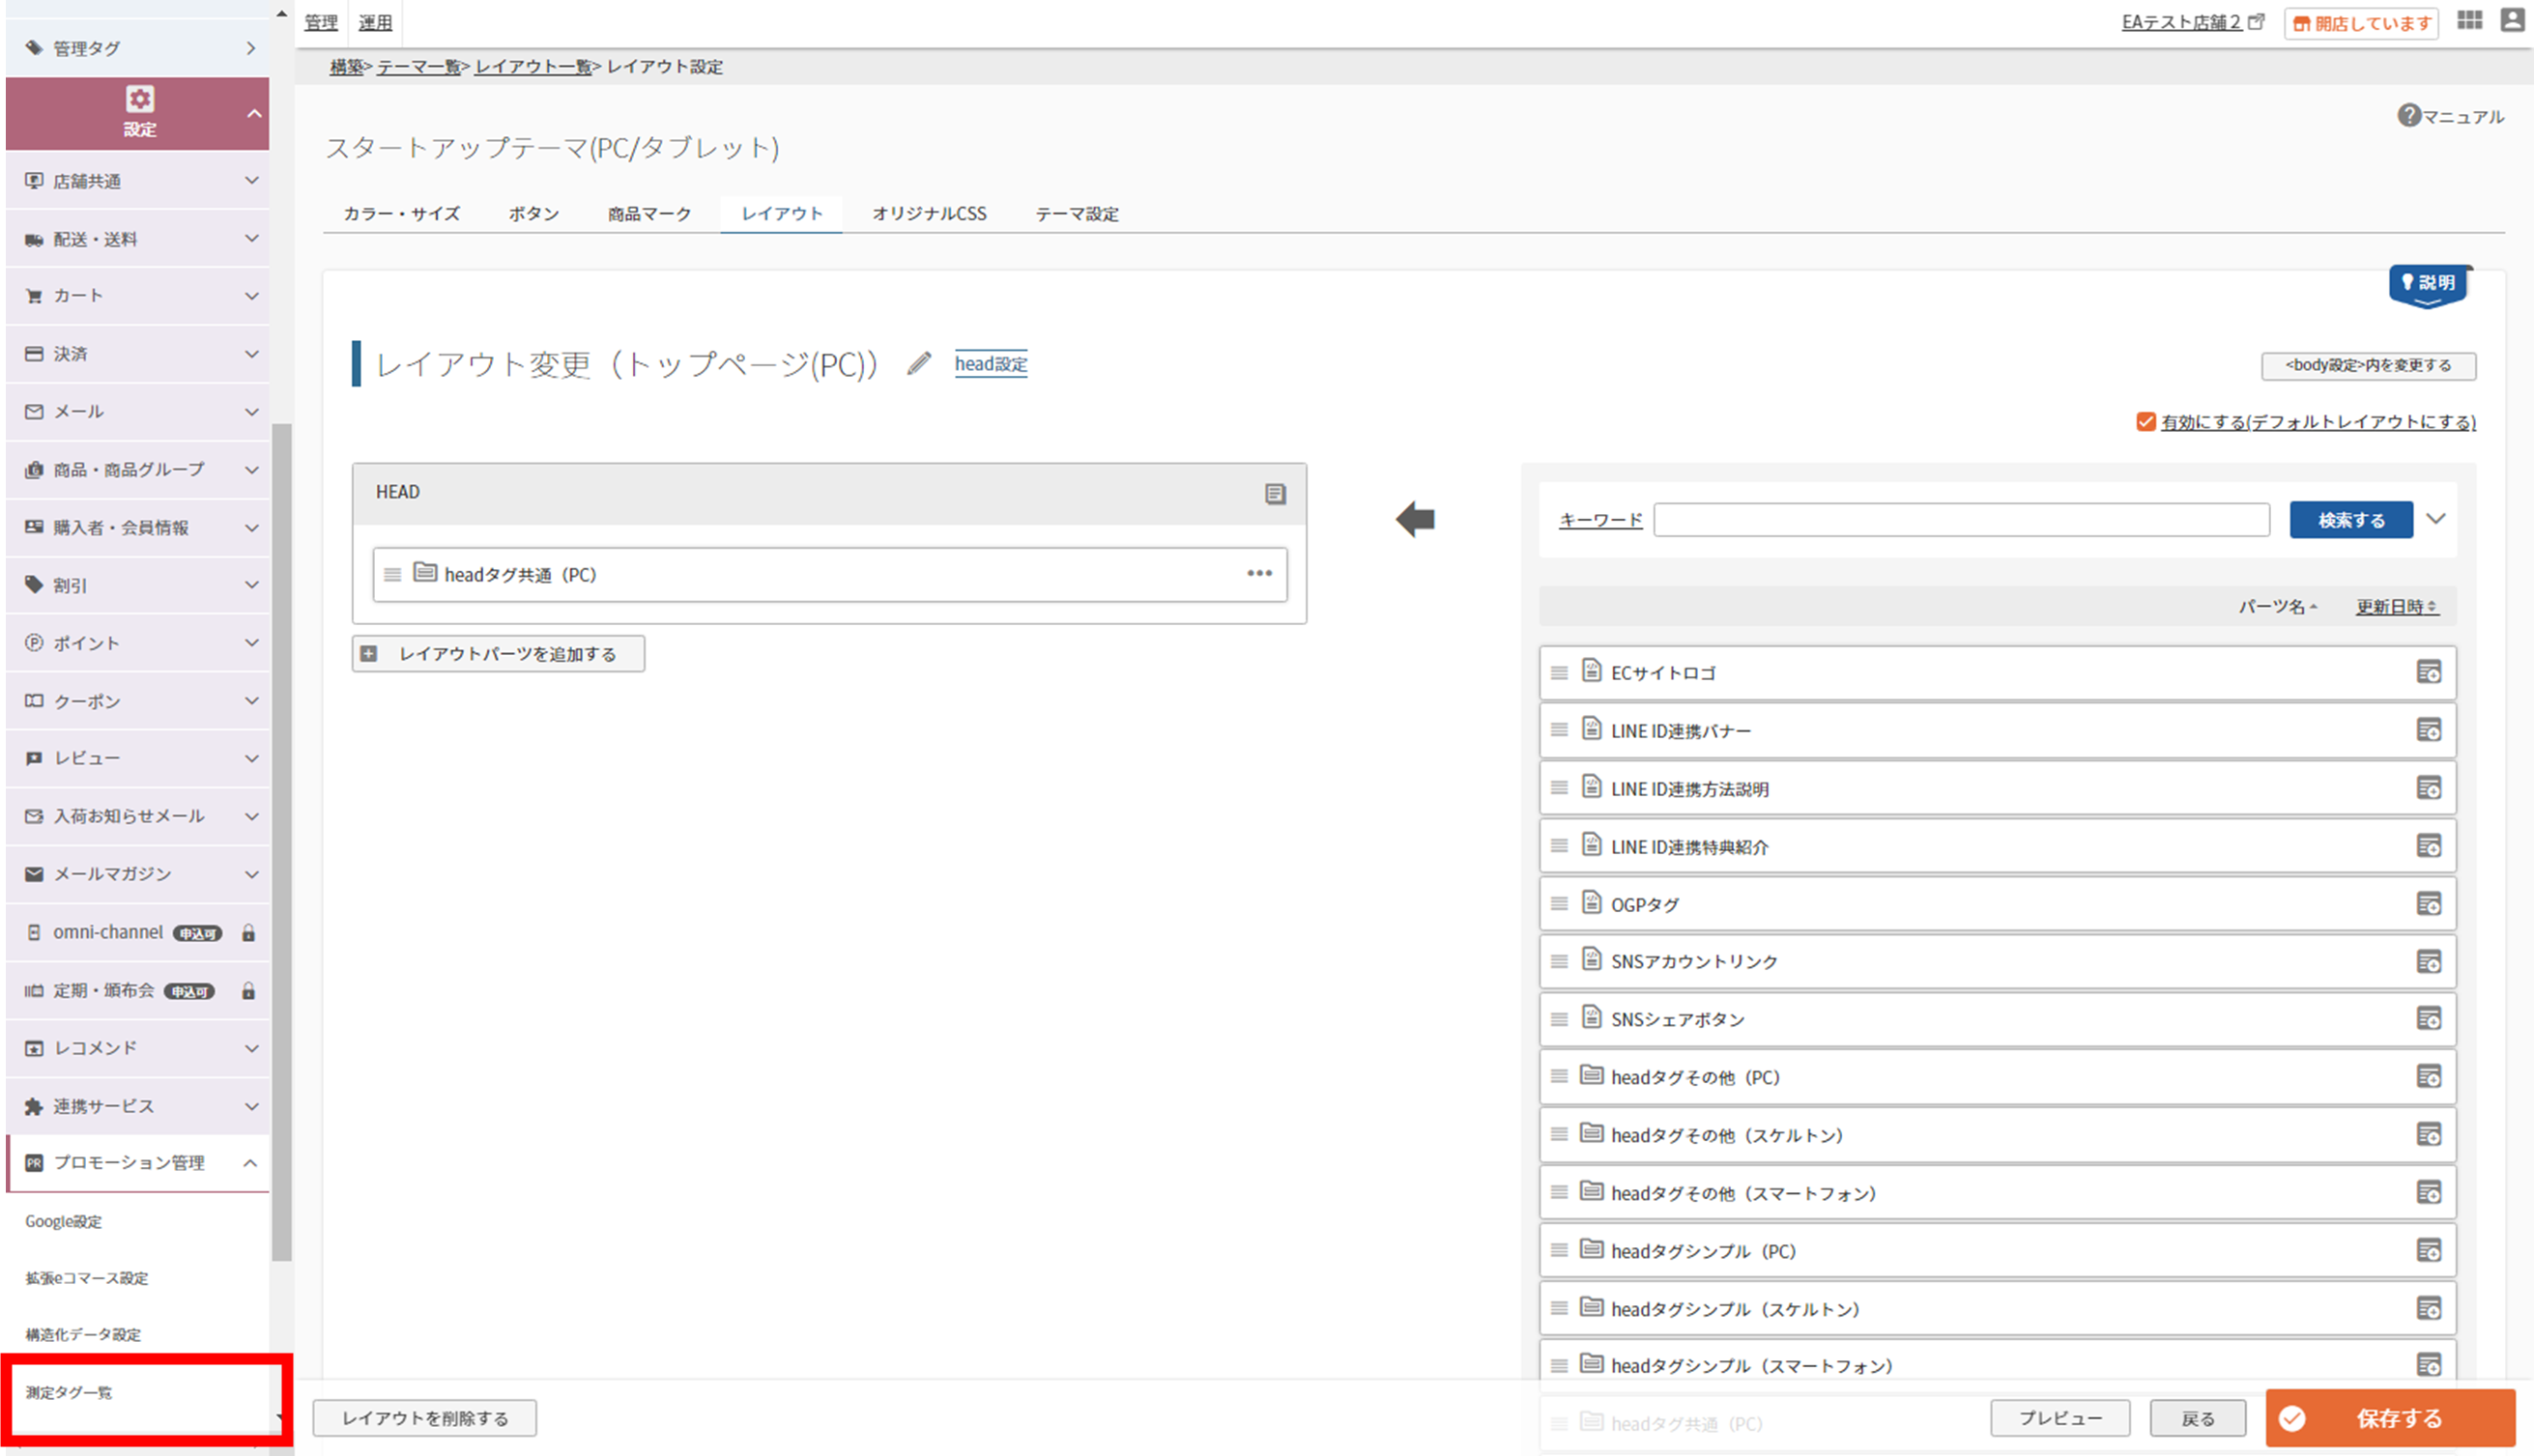Click the add icon for headタグその他（PC）
The width and height of the screenshot is (2534, 1456).
pos(2428,1077)
